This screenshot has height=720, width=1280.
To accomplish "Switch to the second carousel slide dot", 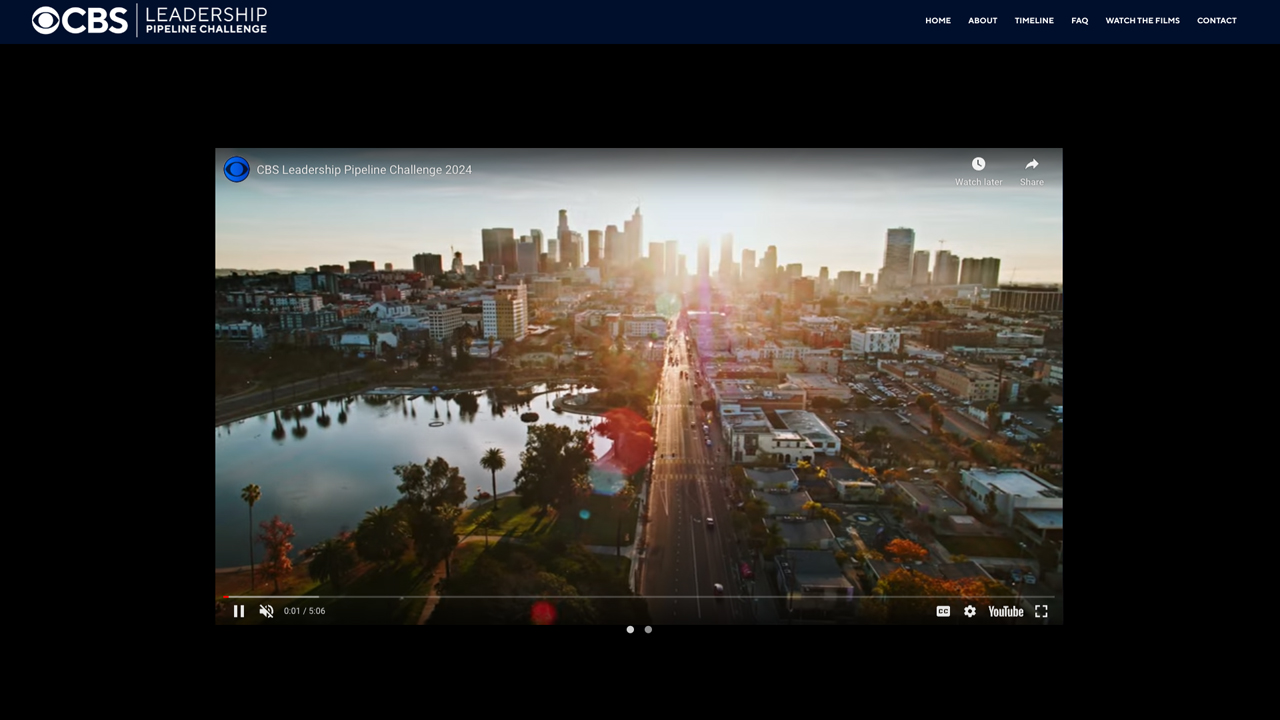I will coord(648,630).
